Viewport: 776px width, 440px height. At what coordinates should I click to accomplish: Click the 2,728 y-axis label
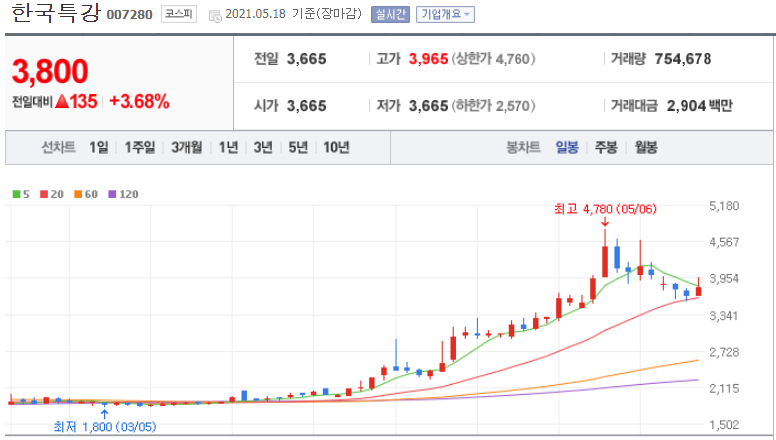724,352
